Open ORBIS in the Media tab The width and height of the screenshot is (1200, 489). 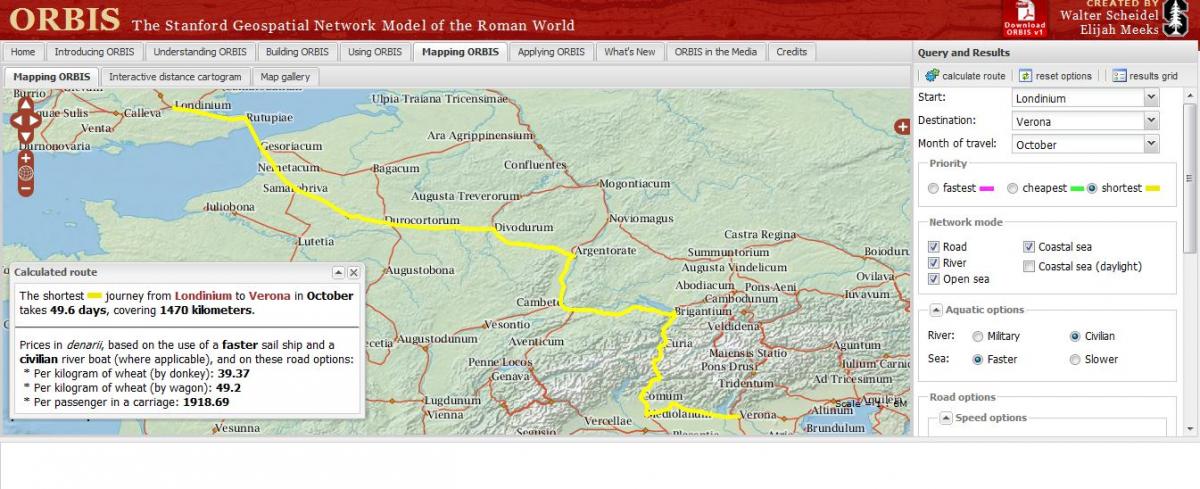[x=716, y=52]
